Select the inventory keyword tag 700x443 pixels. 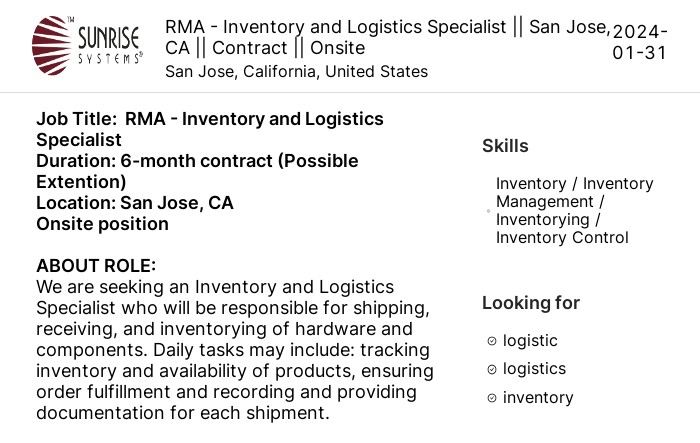[x=538, y=397]
